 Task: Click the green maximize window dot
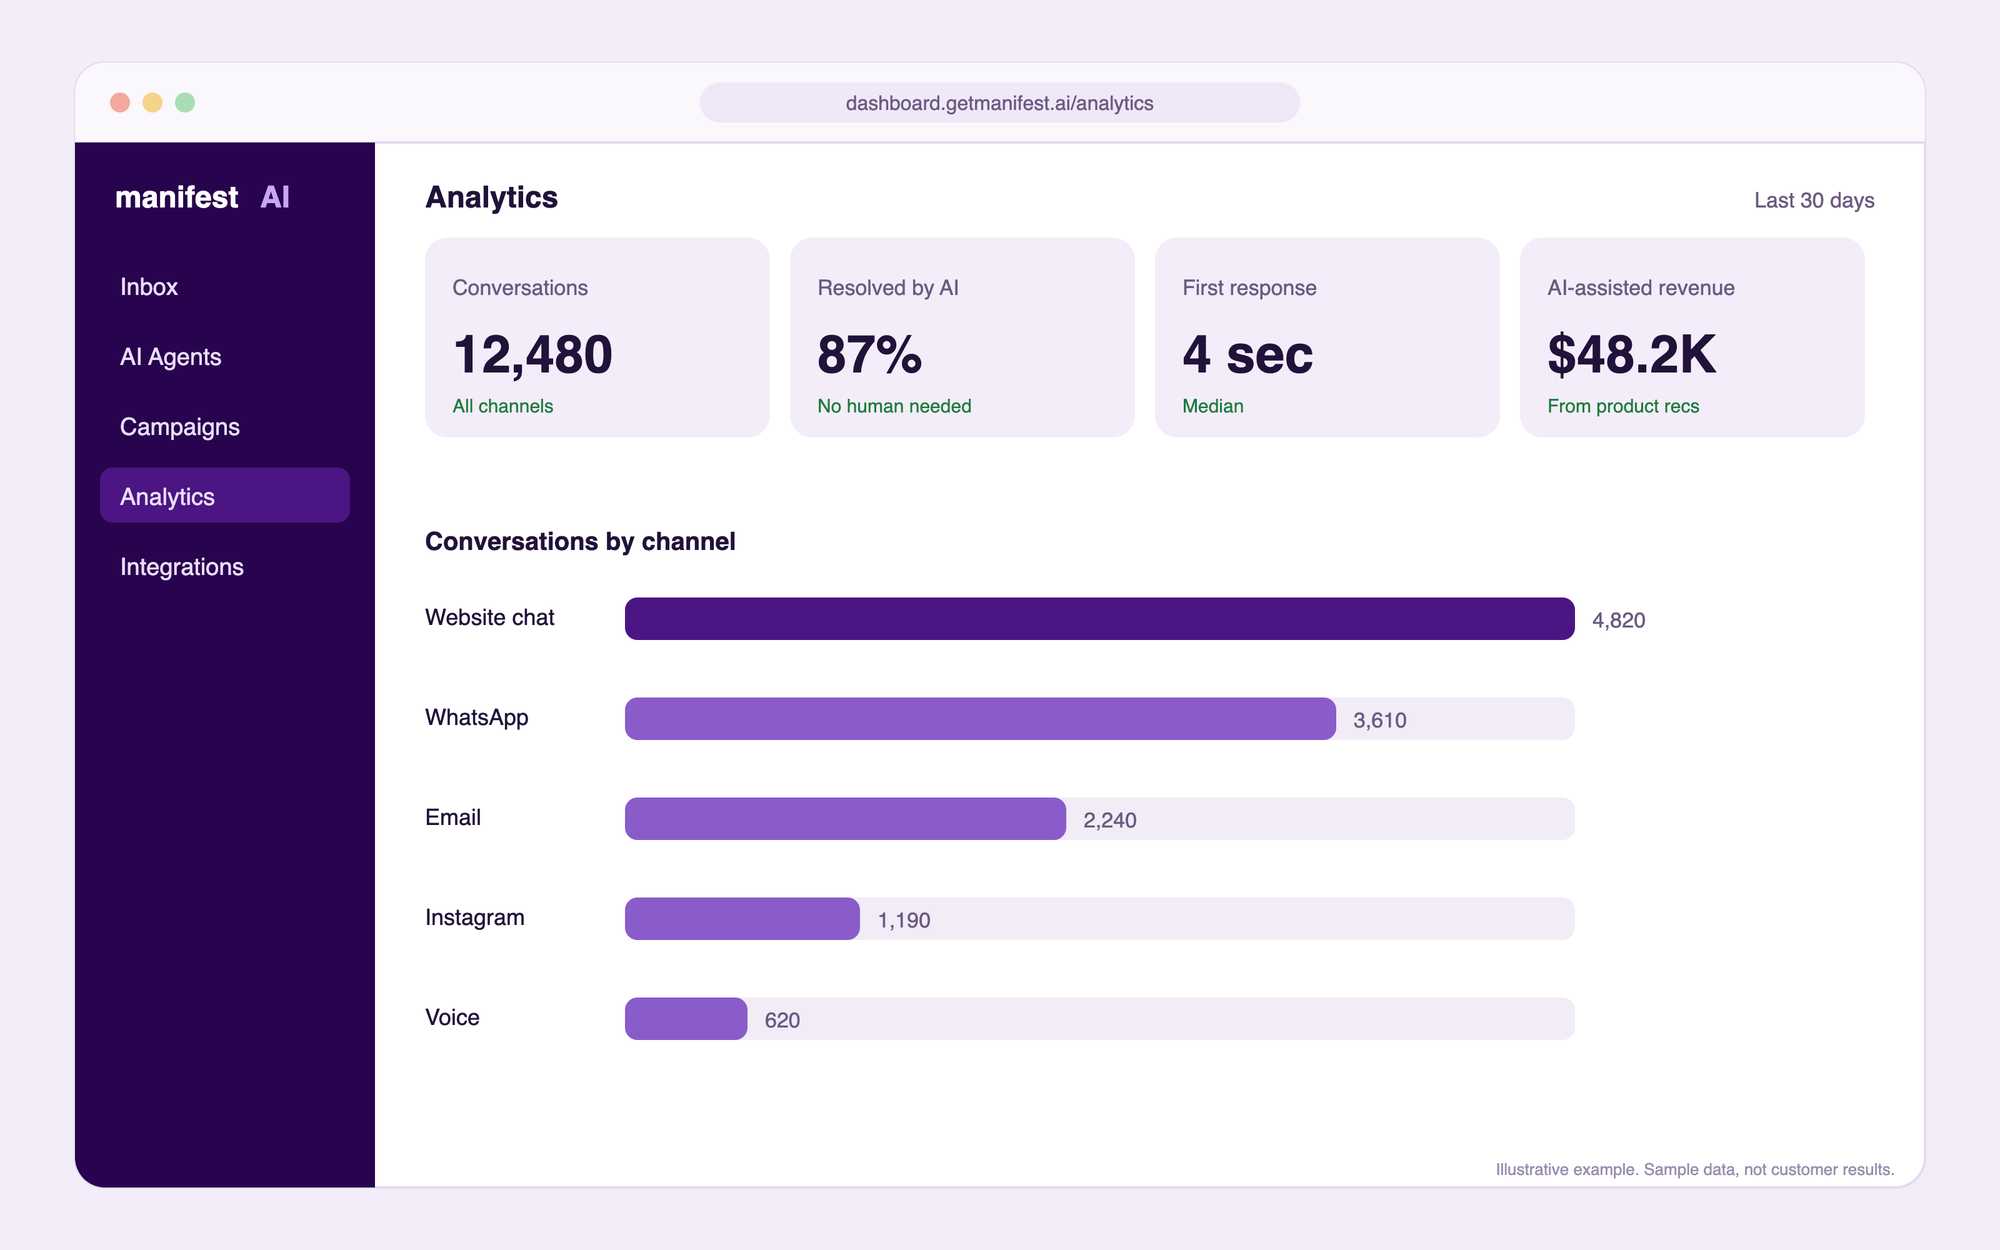click(185, 103)
